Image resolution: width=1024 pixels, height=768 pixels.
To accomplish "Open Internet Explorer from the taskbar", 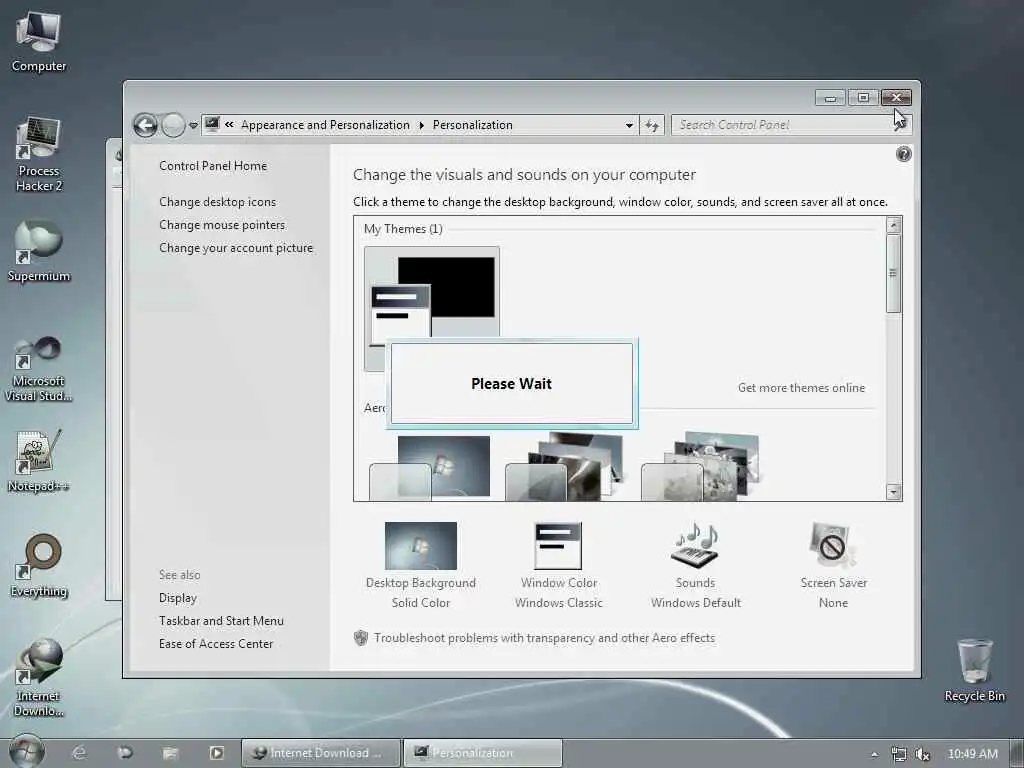I will coord(79,753).
